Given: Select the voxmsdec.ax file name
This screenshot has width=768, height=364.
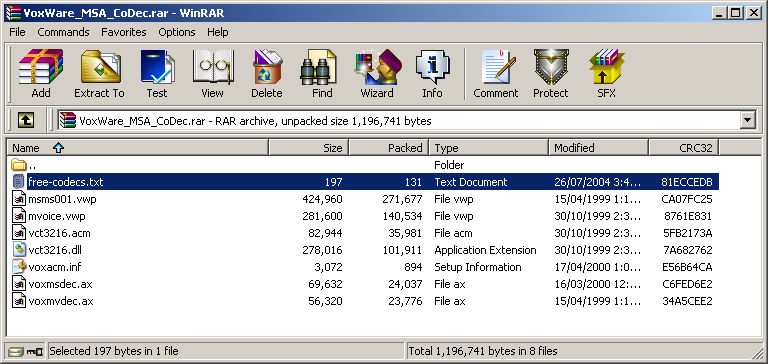Looking at the screenshot, I should pyautogui.click(x=60, y=284).
